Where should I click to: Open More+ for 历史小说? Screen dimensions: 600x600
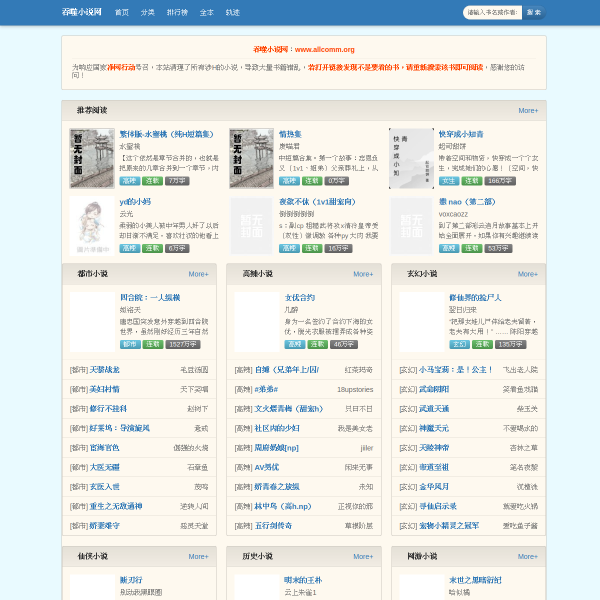pos(363,556)
